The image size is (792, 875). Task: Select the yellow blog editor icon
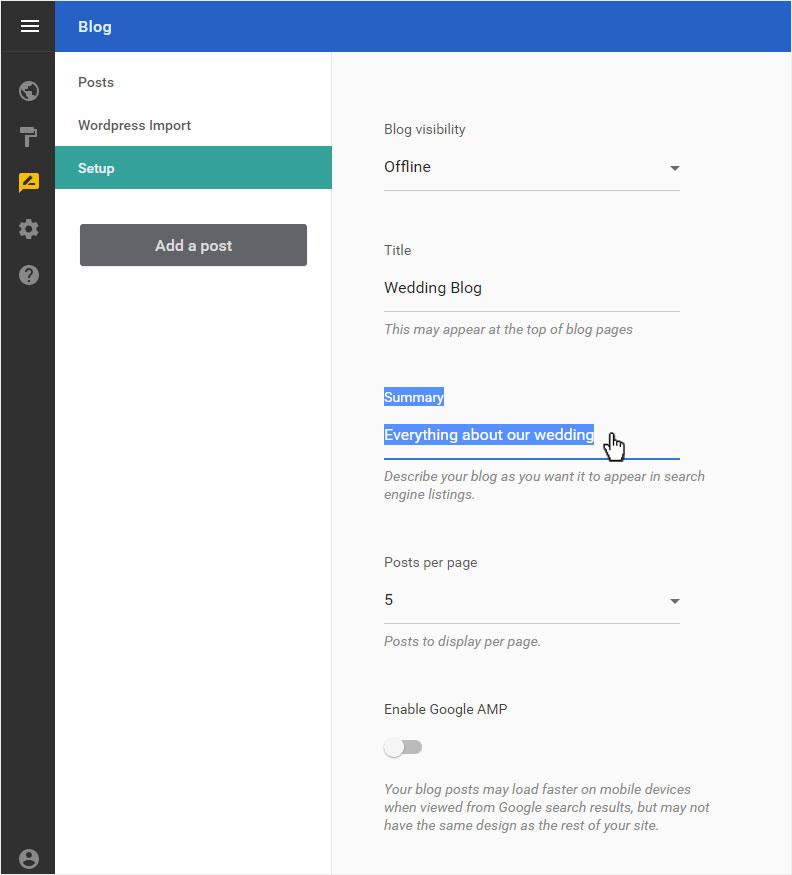coord(29,182)
